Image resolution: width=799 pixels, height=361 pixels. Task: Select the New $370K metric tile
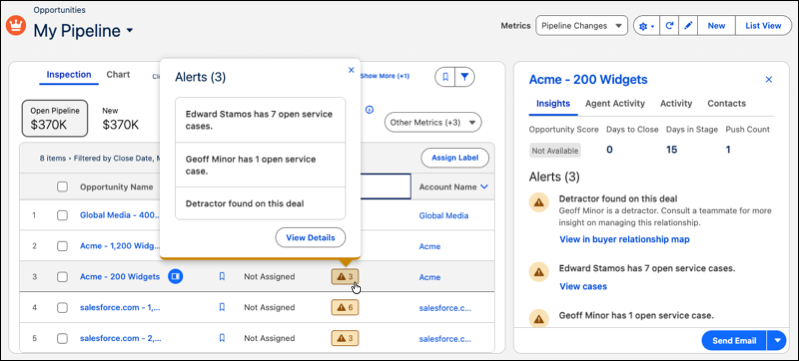pyautogui.click(x=120, y=119)
